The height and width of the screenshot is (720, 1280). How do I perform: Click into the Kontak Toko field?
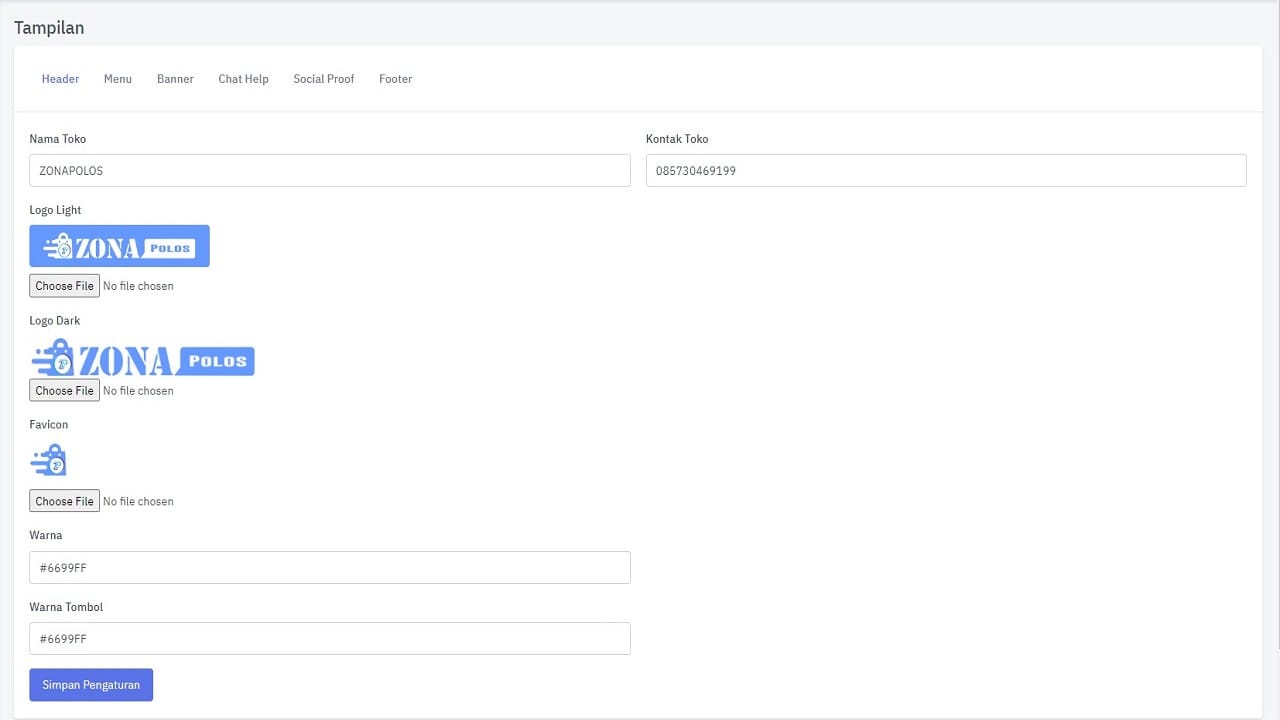945,171
